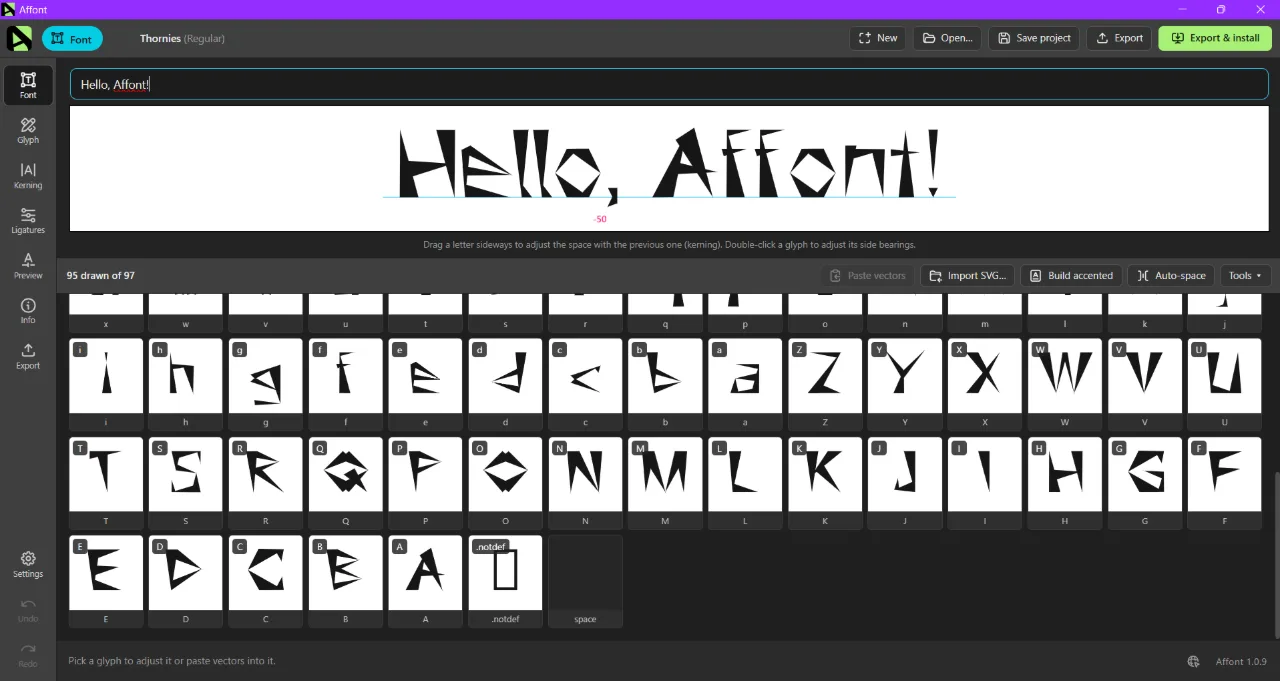Click the Thornies (Regular) font name
Viewport: 1280px width, 681px height.
pos(182,39)
